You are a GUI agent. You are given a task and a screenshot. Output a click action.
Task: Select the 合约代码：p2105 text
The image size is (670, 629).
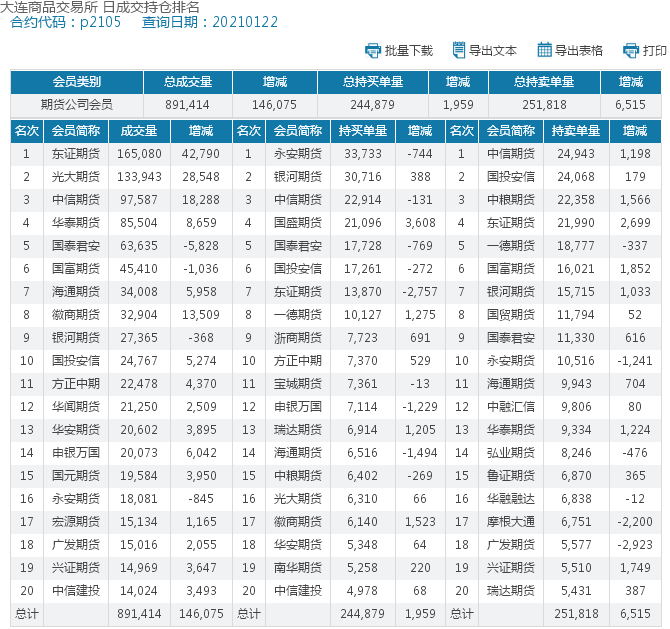66,22
